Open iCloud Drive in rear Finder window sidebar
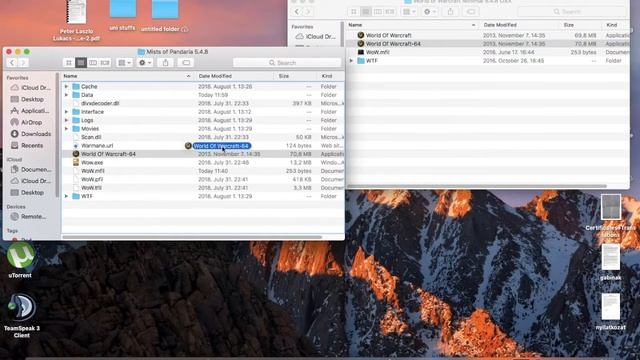 pyautogui.click(x=316, y=36)
